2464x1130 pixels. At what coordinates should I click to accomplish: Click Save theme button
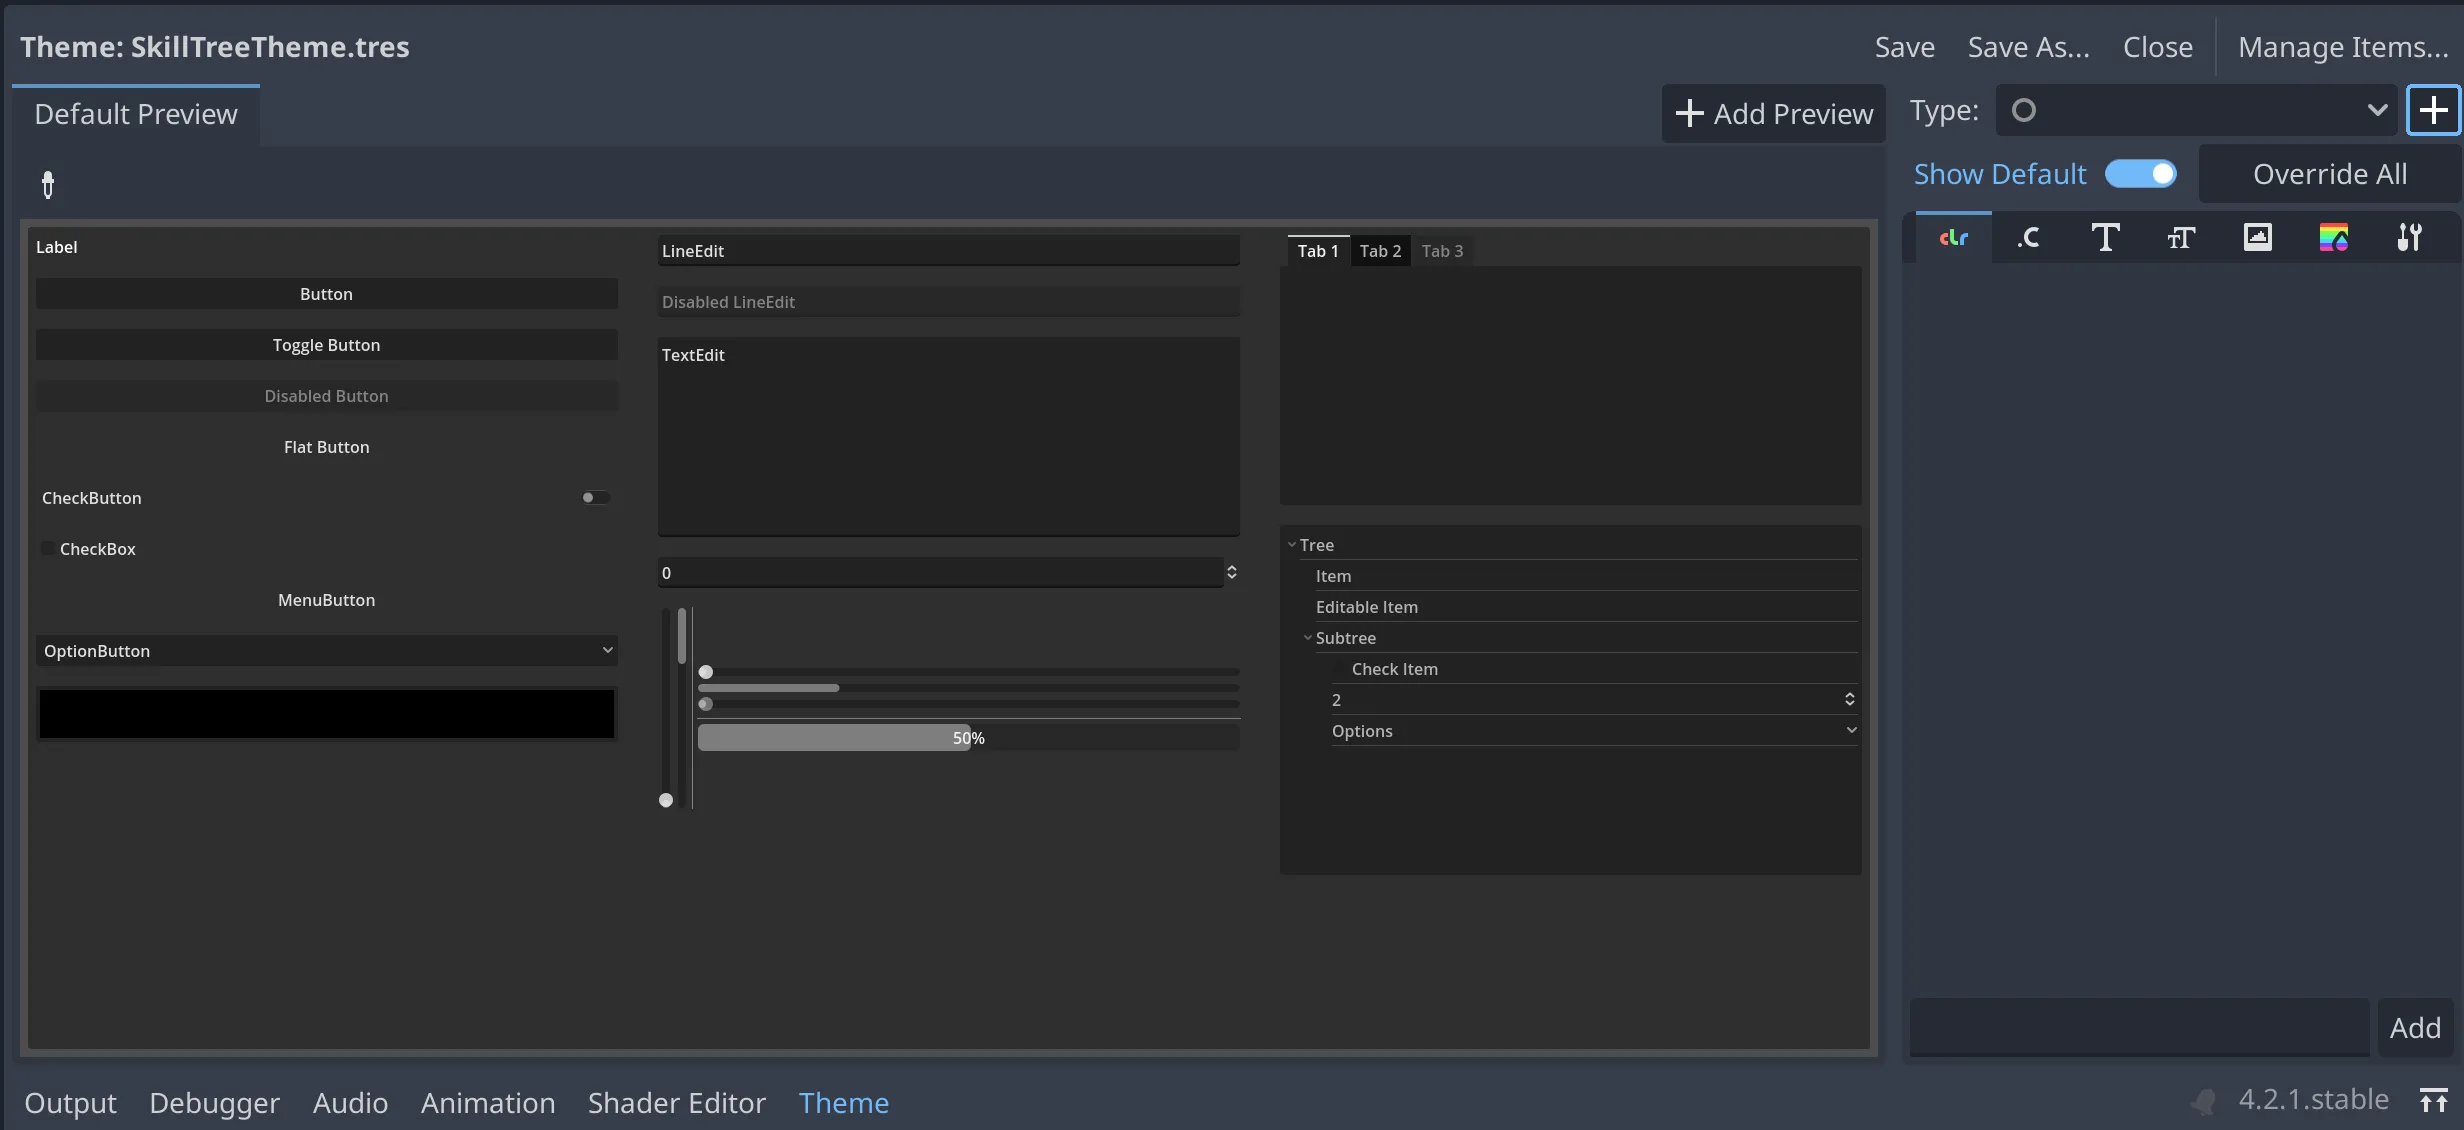point(1904,47)
